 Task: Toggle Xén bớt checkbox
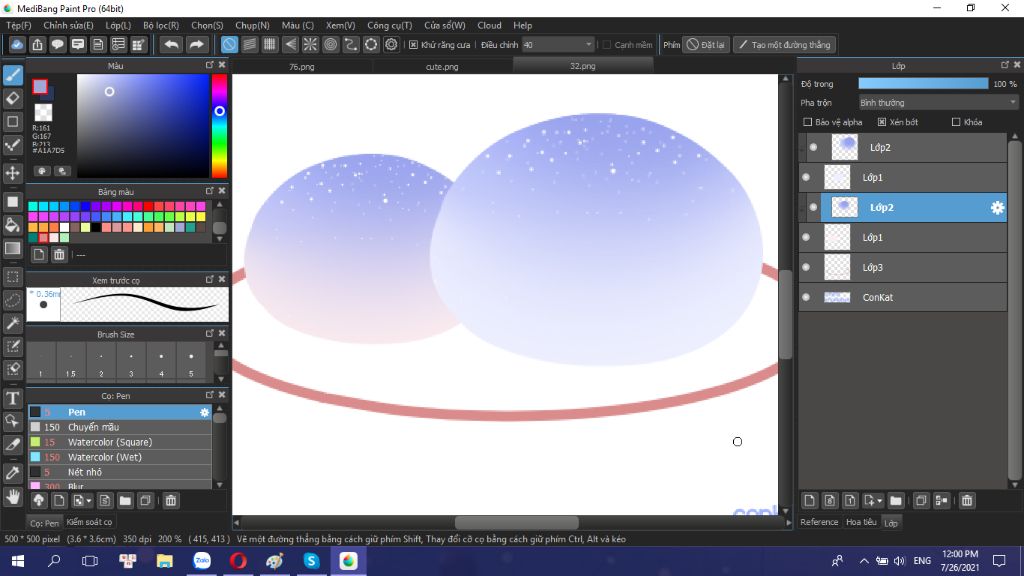pyautogui.click(x=882, y=122)
